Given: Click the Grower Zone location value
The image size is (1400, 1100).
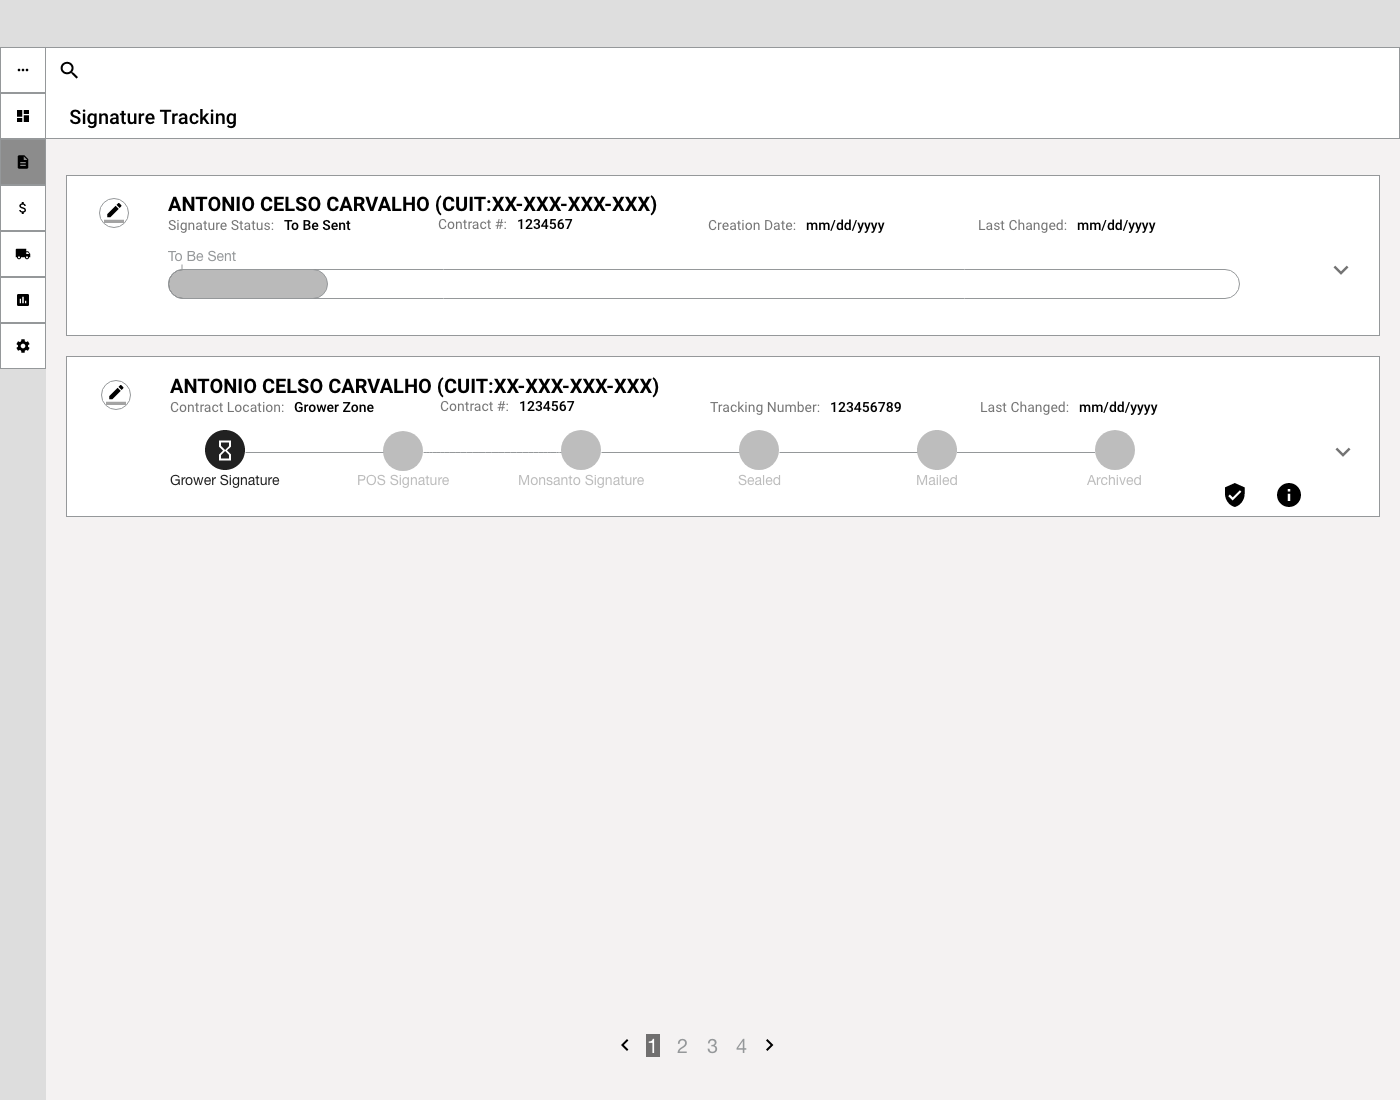Looking at the screenshot, I should pos(334,407).
